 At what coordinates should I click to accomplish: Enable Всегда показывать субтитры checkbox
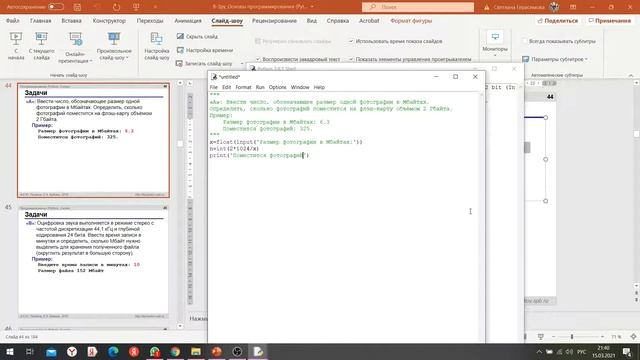pyautogui.click(x=525, y=41)
